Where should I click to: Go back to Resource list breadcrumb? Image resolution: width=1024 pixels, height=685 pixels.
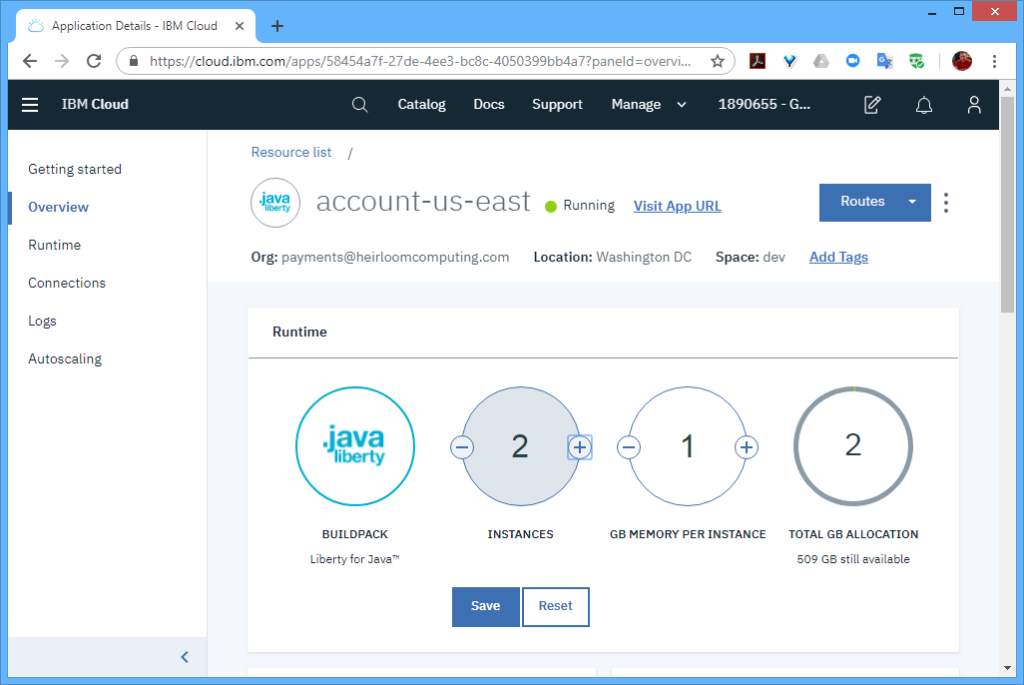[x=291, y=152]
